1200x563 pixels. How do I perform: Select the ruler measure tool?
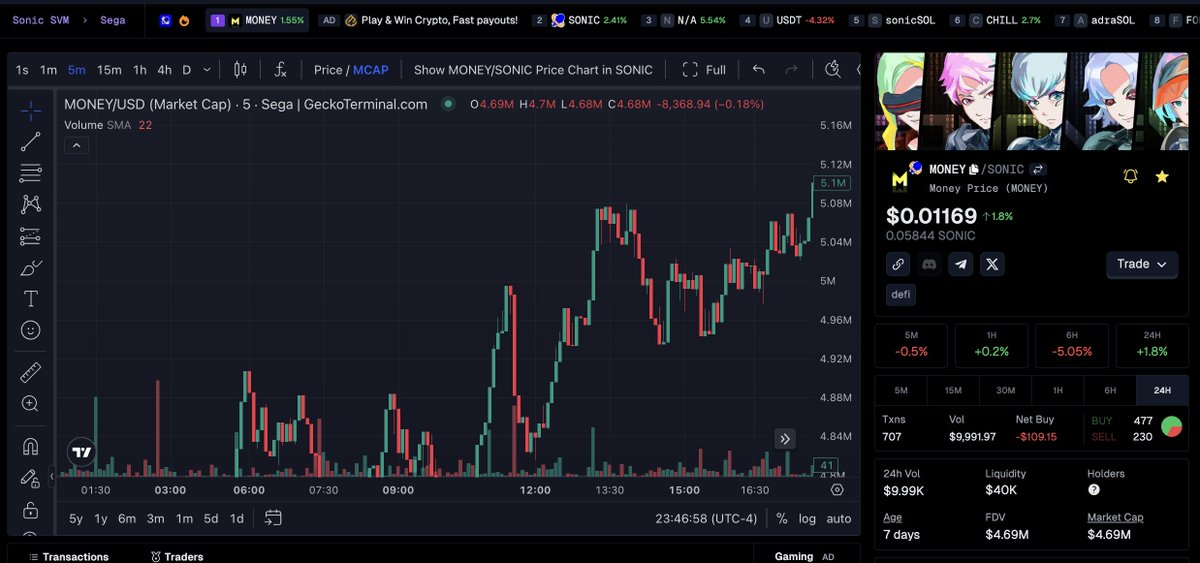point(31,373)
